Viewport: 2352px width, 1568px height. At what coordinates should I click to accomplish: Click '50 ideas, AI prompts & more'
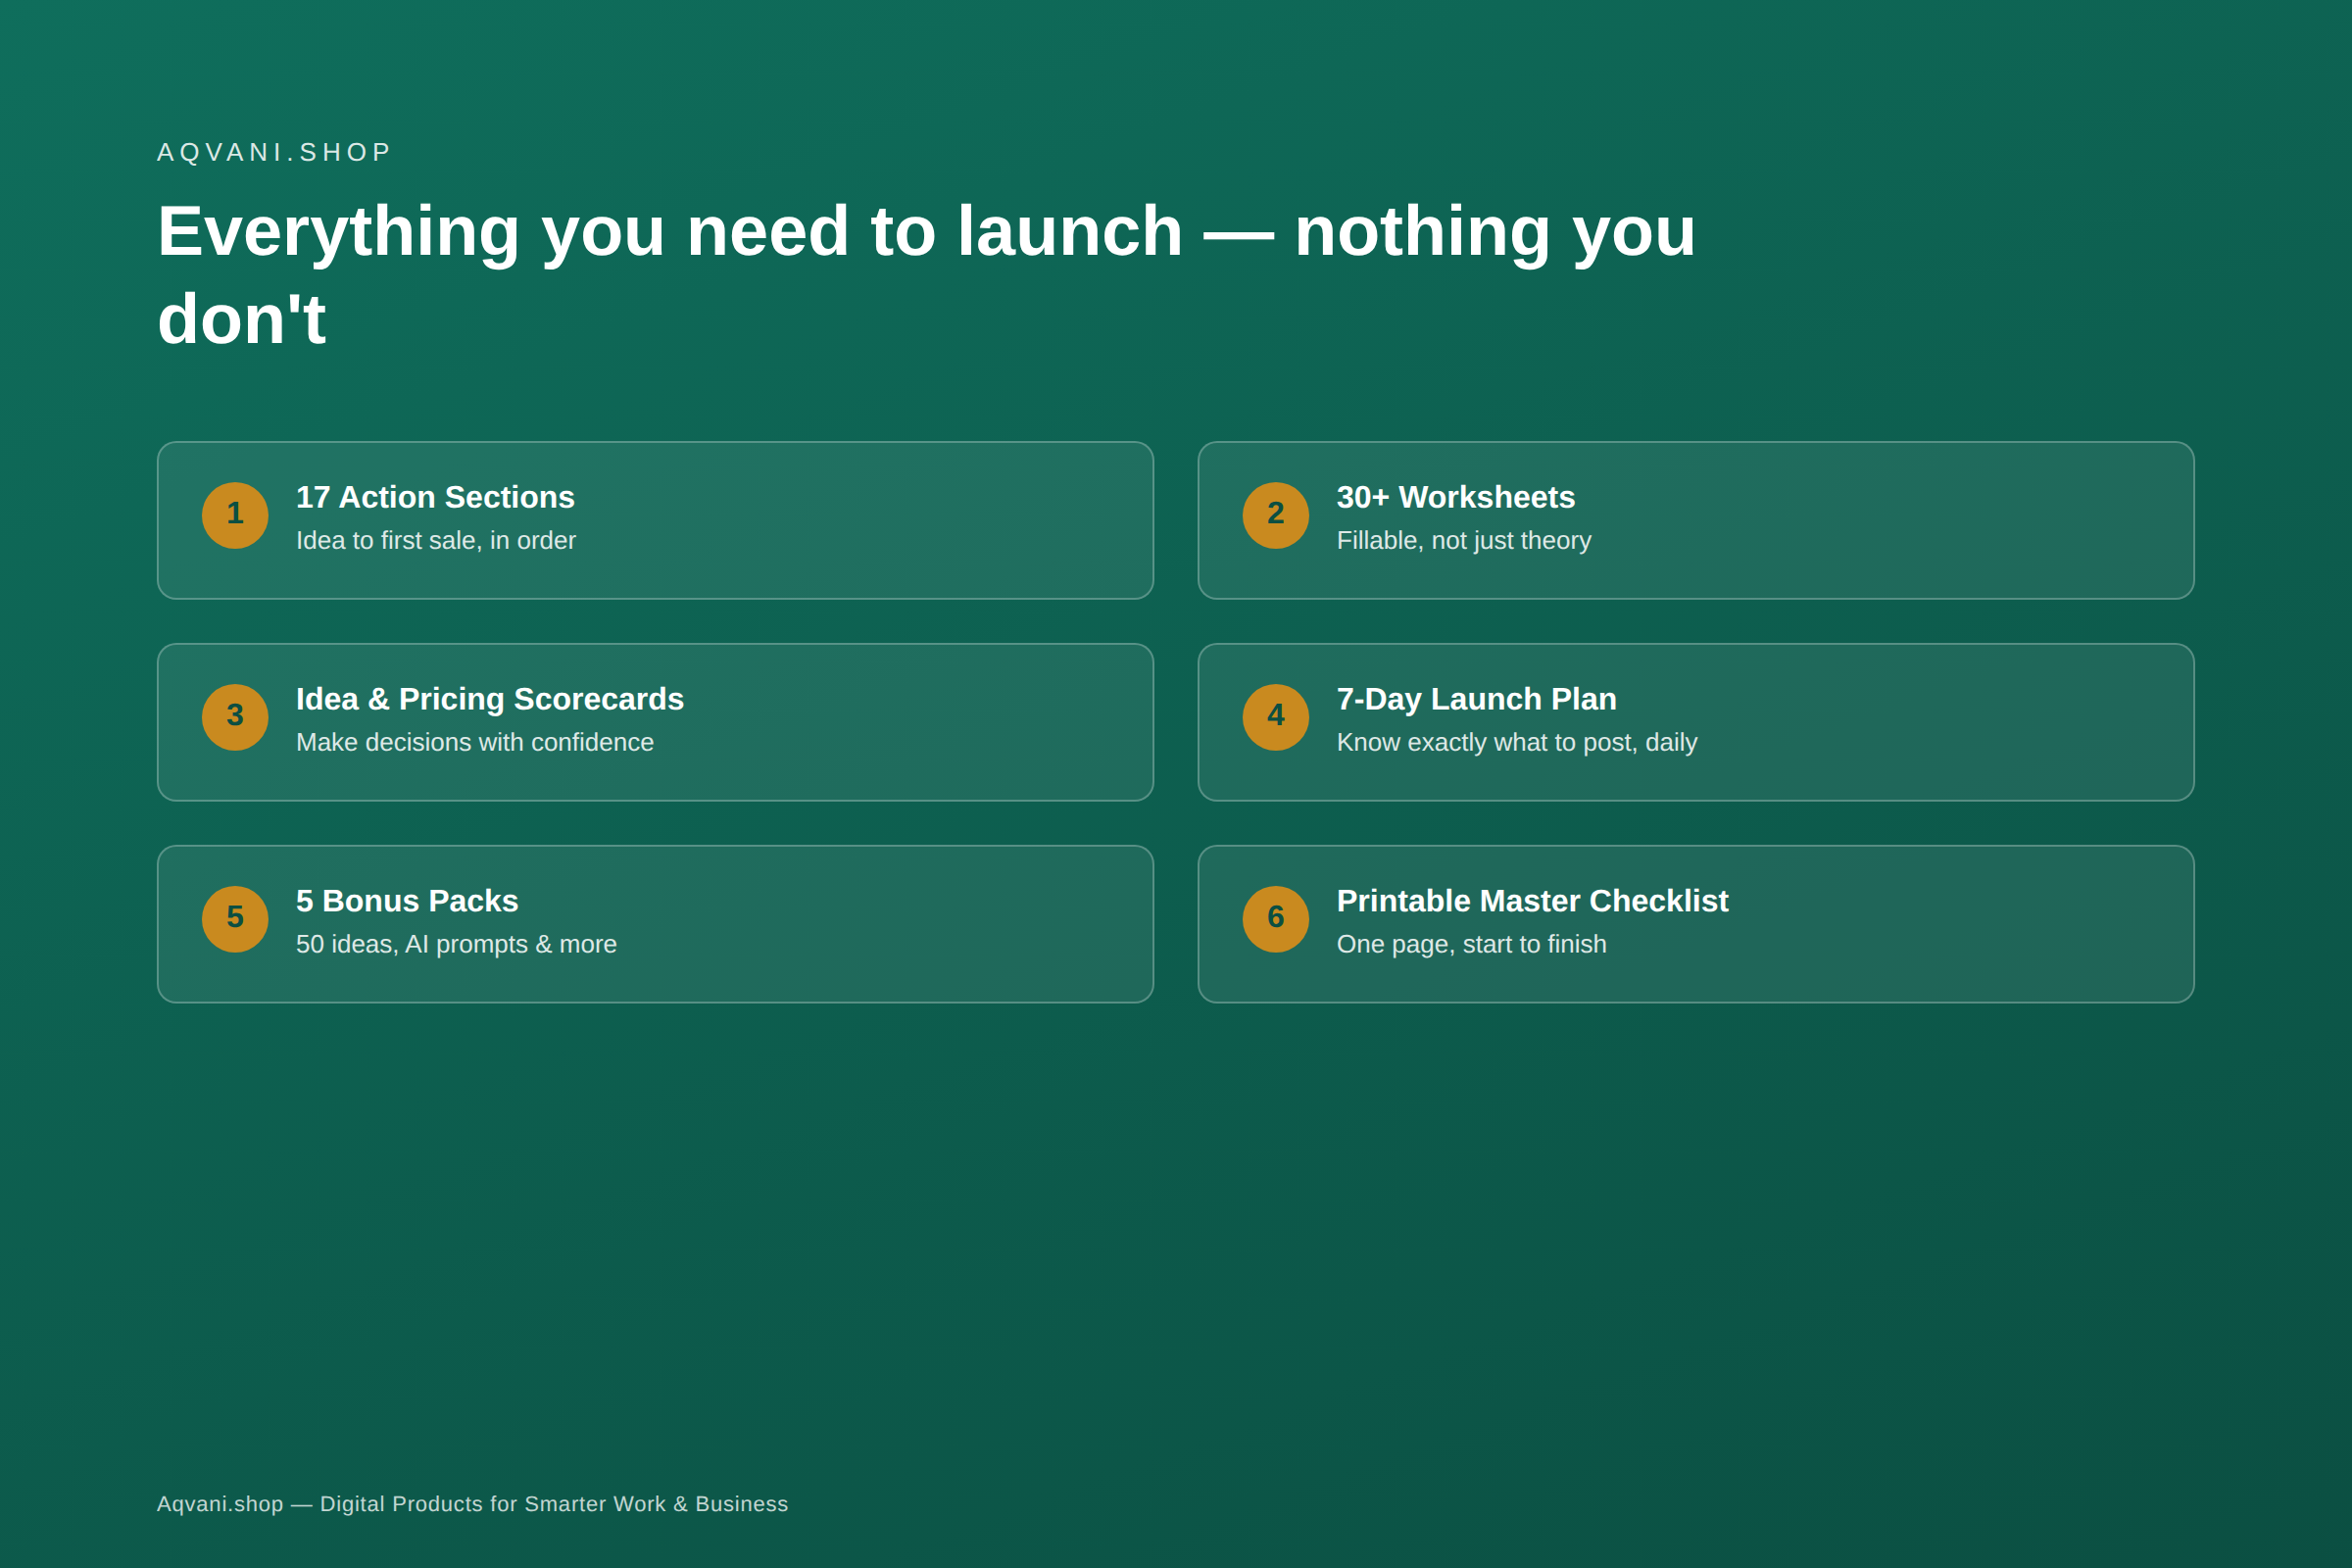pyautogui.click(x=456, y=944)
